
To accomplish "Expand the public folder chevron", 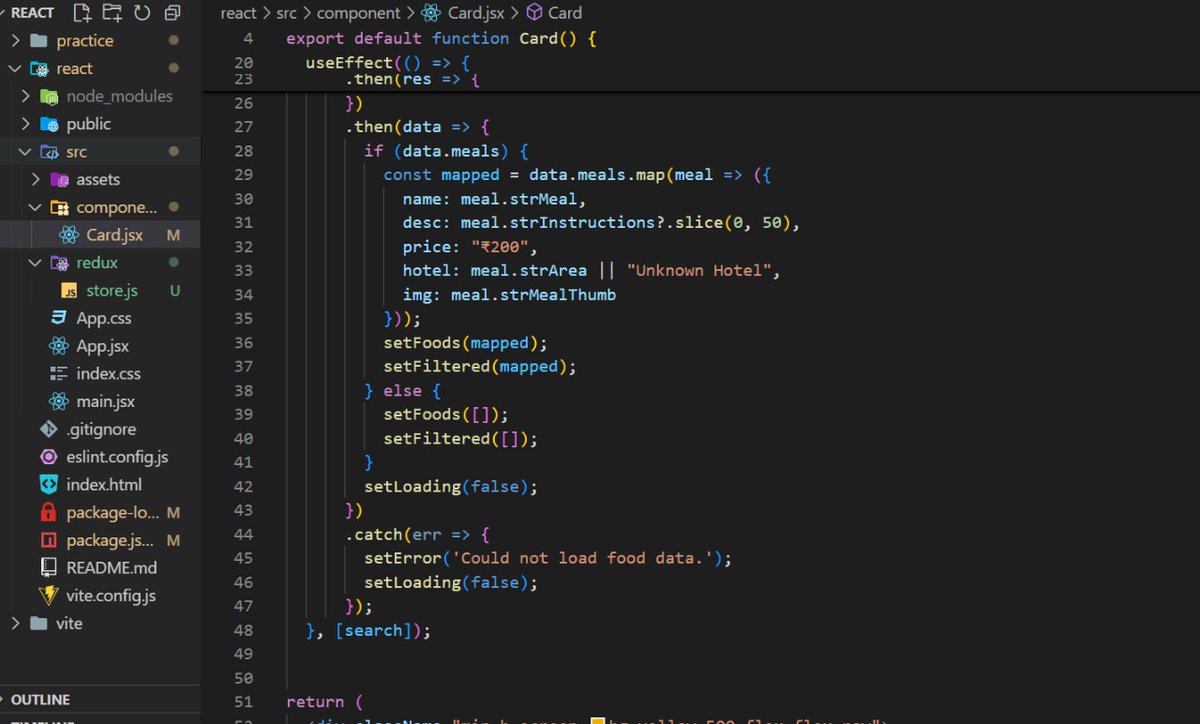I will click(26, 124).
